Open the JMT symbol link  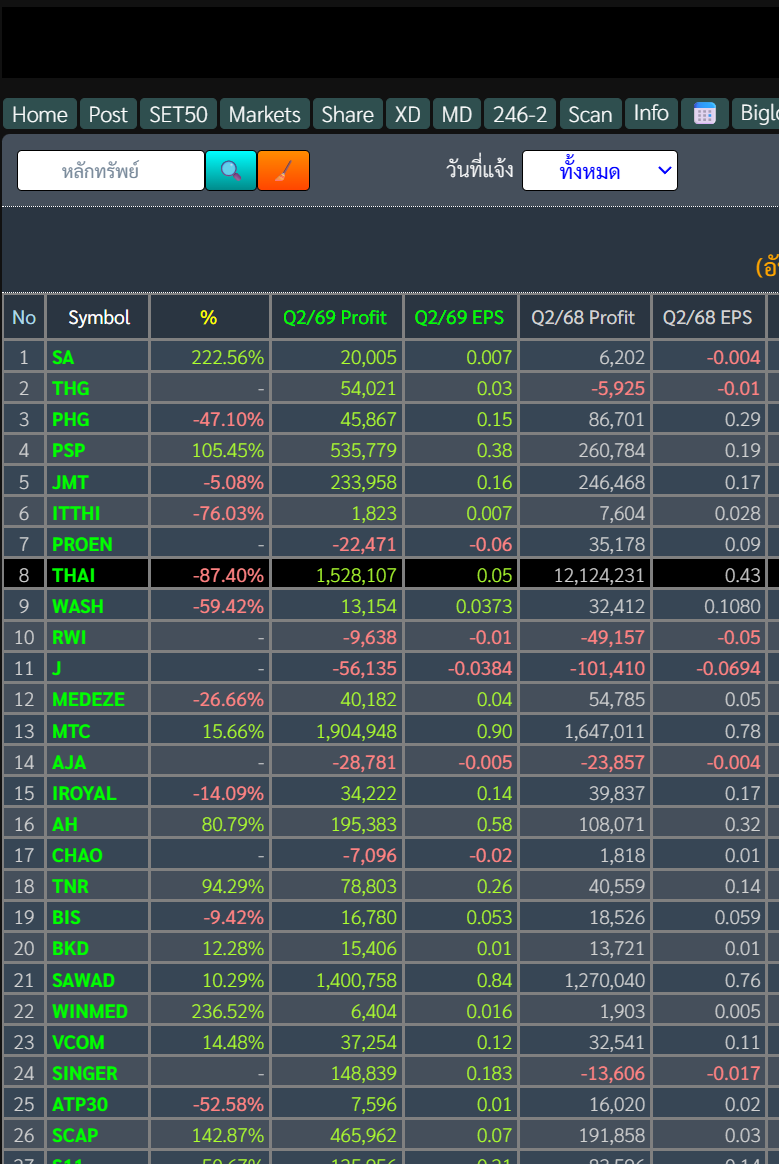[x=70, y=483]
